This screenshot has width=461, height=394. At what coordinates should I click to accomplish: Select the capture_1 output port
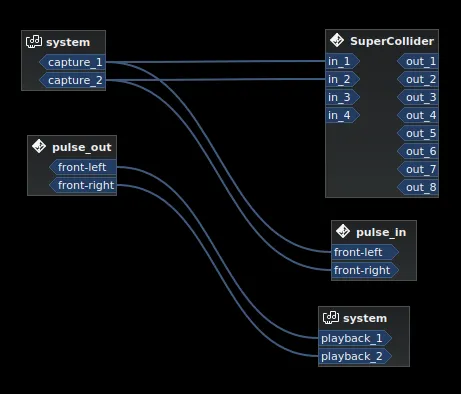72,62
